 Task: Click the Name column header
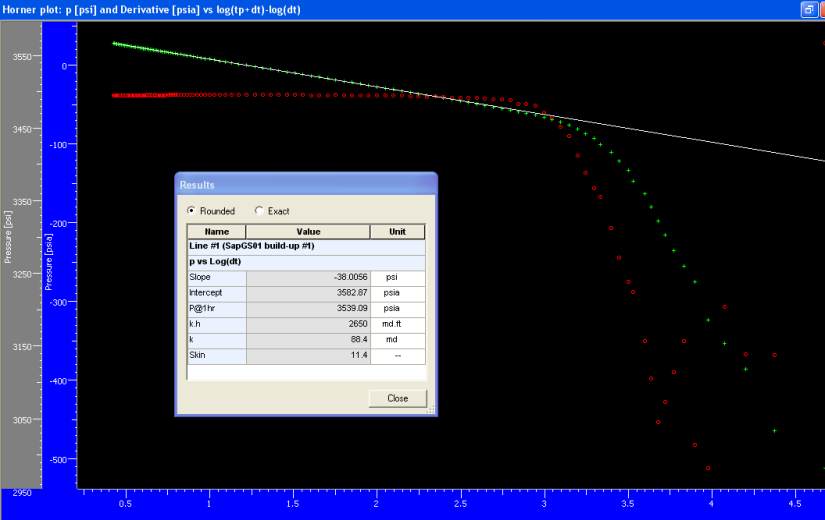(216, 231)
